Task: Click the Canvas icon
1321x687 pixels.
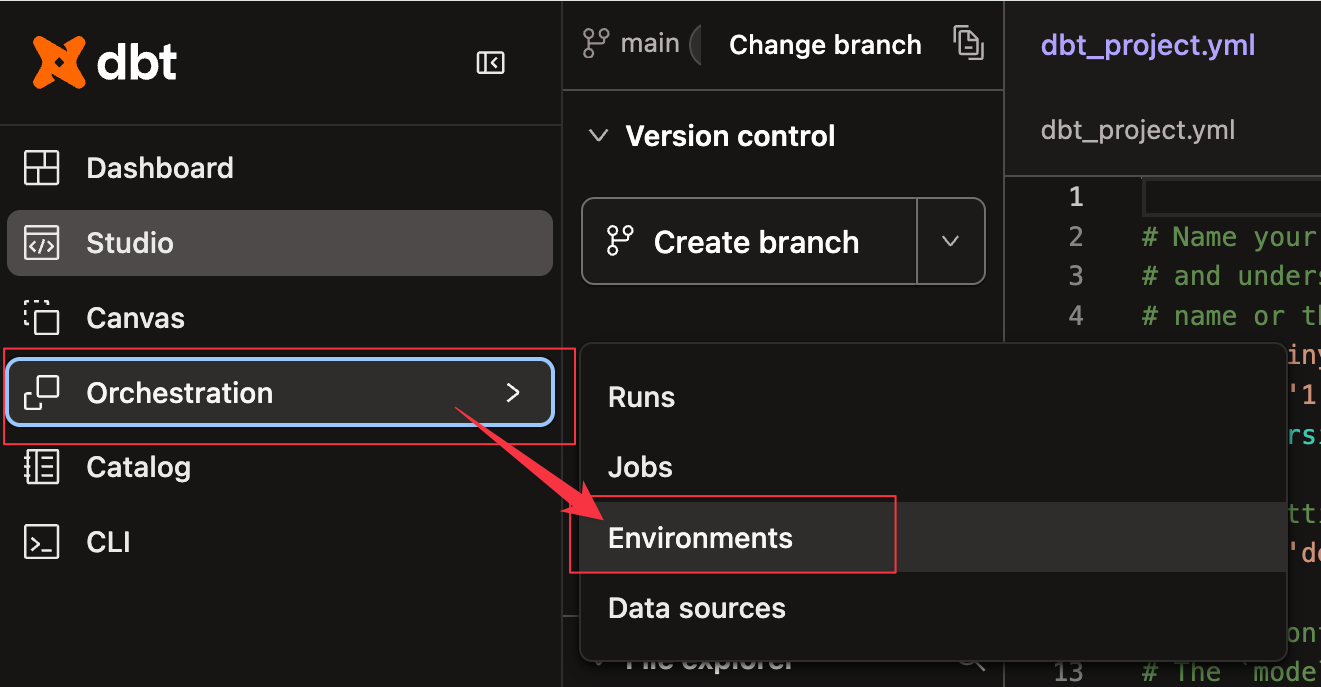Action: (42, 318)
